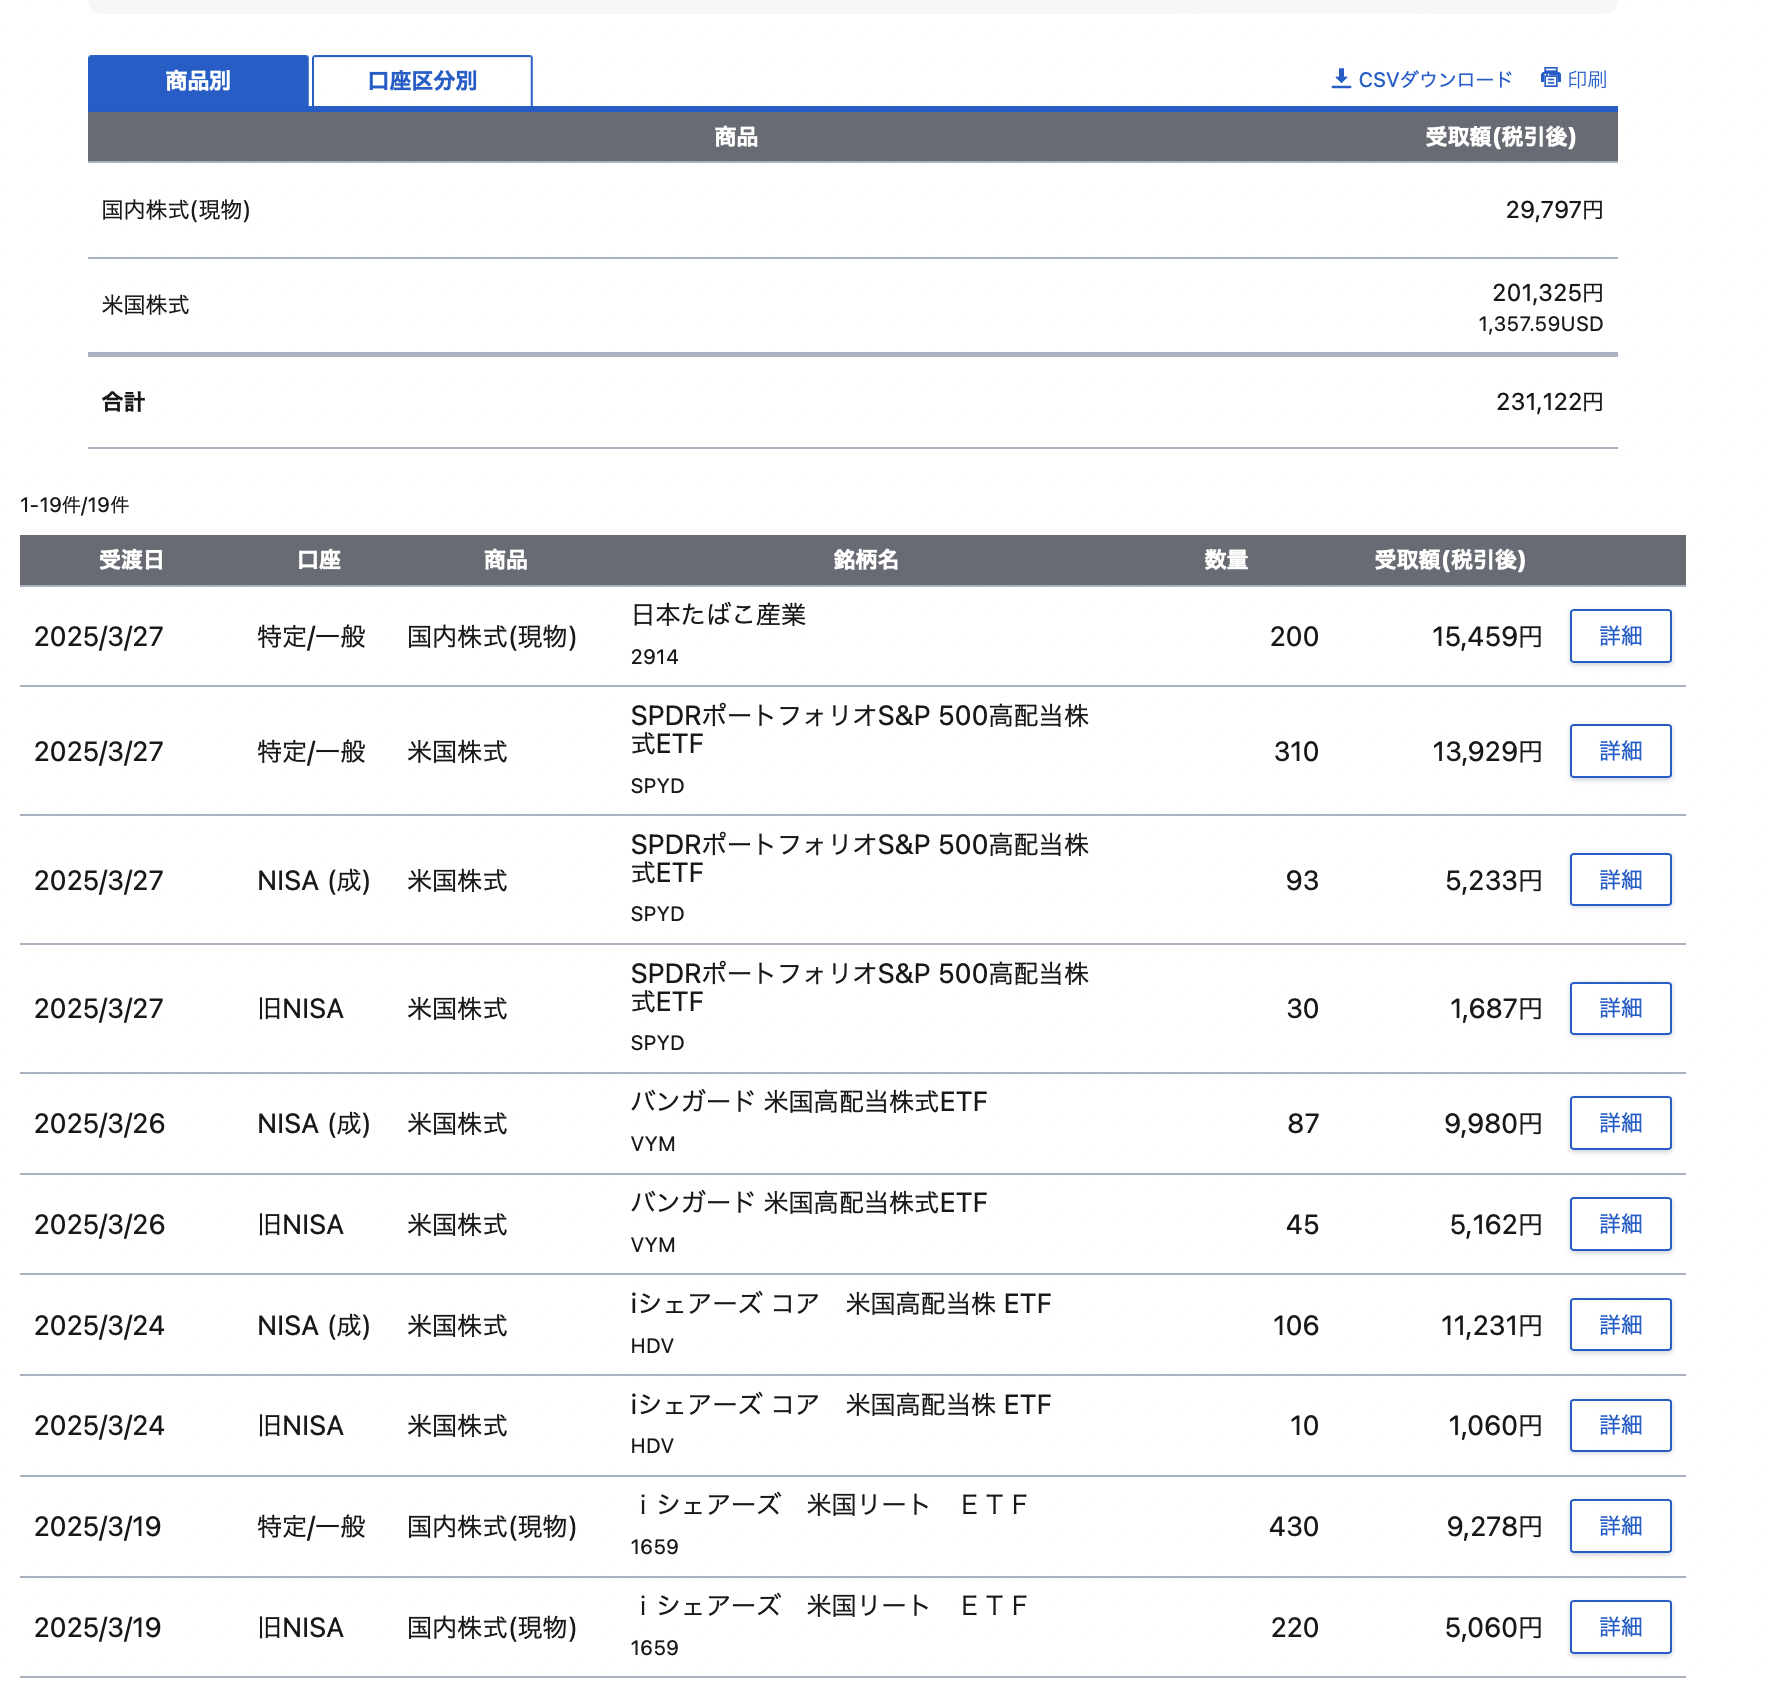Screen dimensions: 1774x1692
Task: Click the 受取額(税引後) summary table header
Action: point(1500,137)
